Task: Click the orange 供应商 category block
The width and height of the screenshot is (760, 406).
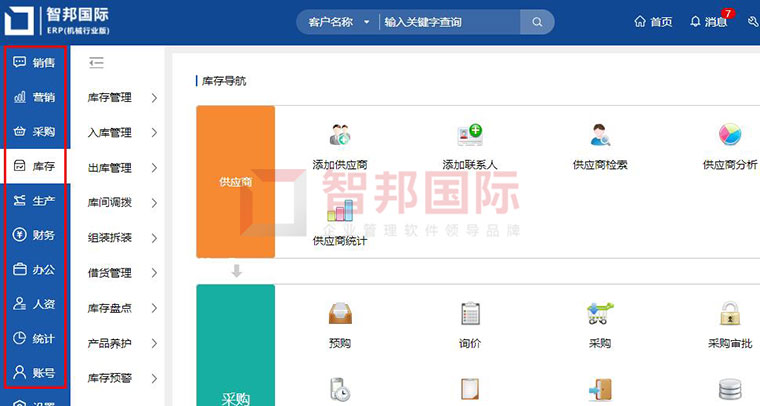Action: coord(236,182)
